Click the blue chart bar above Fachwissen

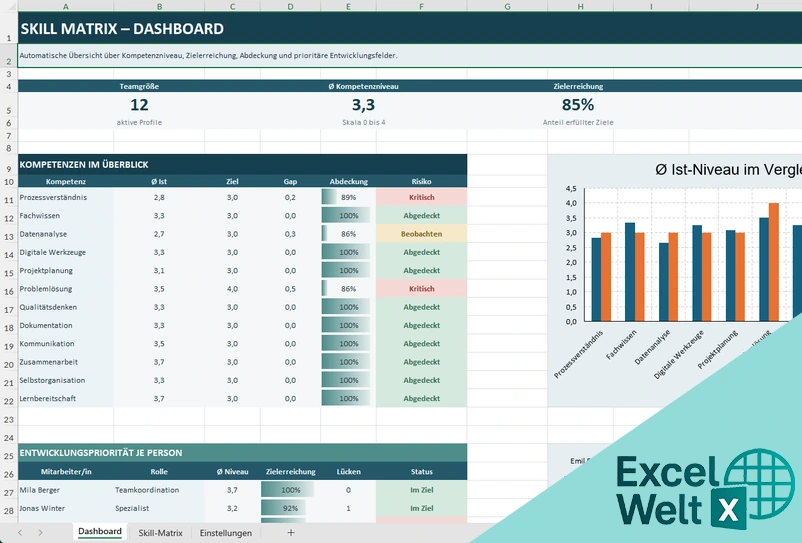(630, 272)
